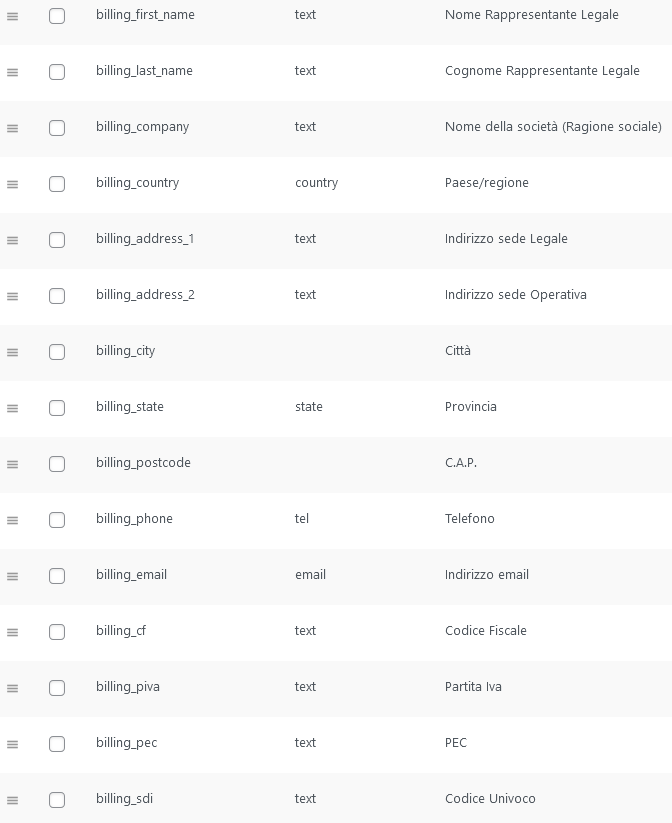Viewport: 672px width, 823px height.
Task: Mark the billing_piva checkbox
Action: coord(57,688)
